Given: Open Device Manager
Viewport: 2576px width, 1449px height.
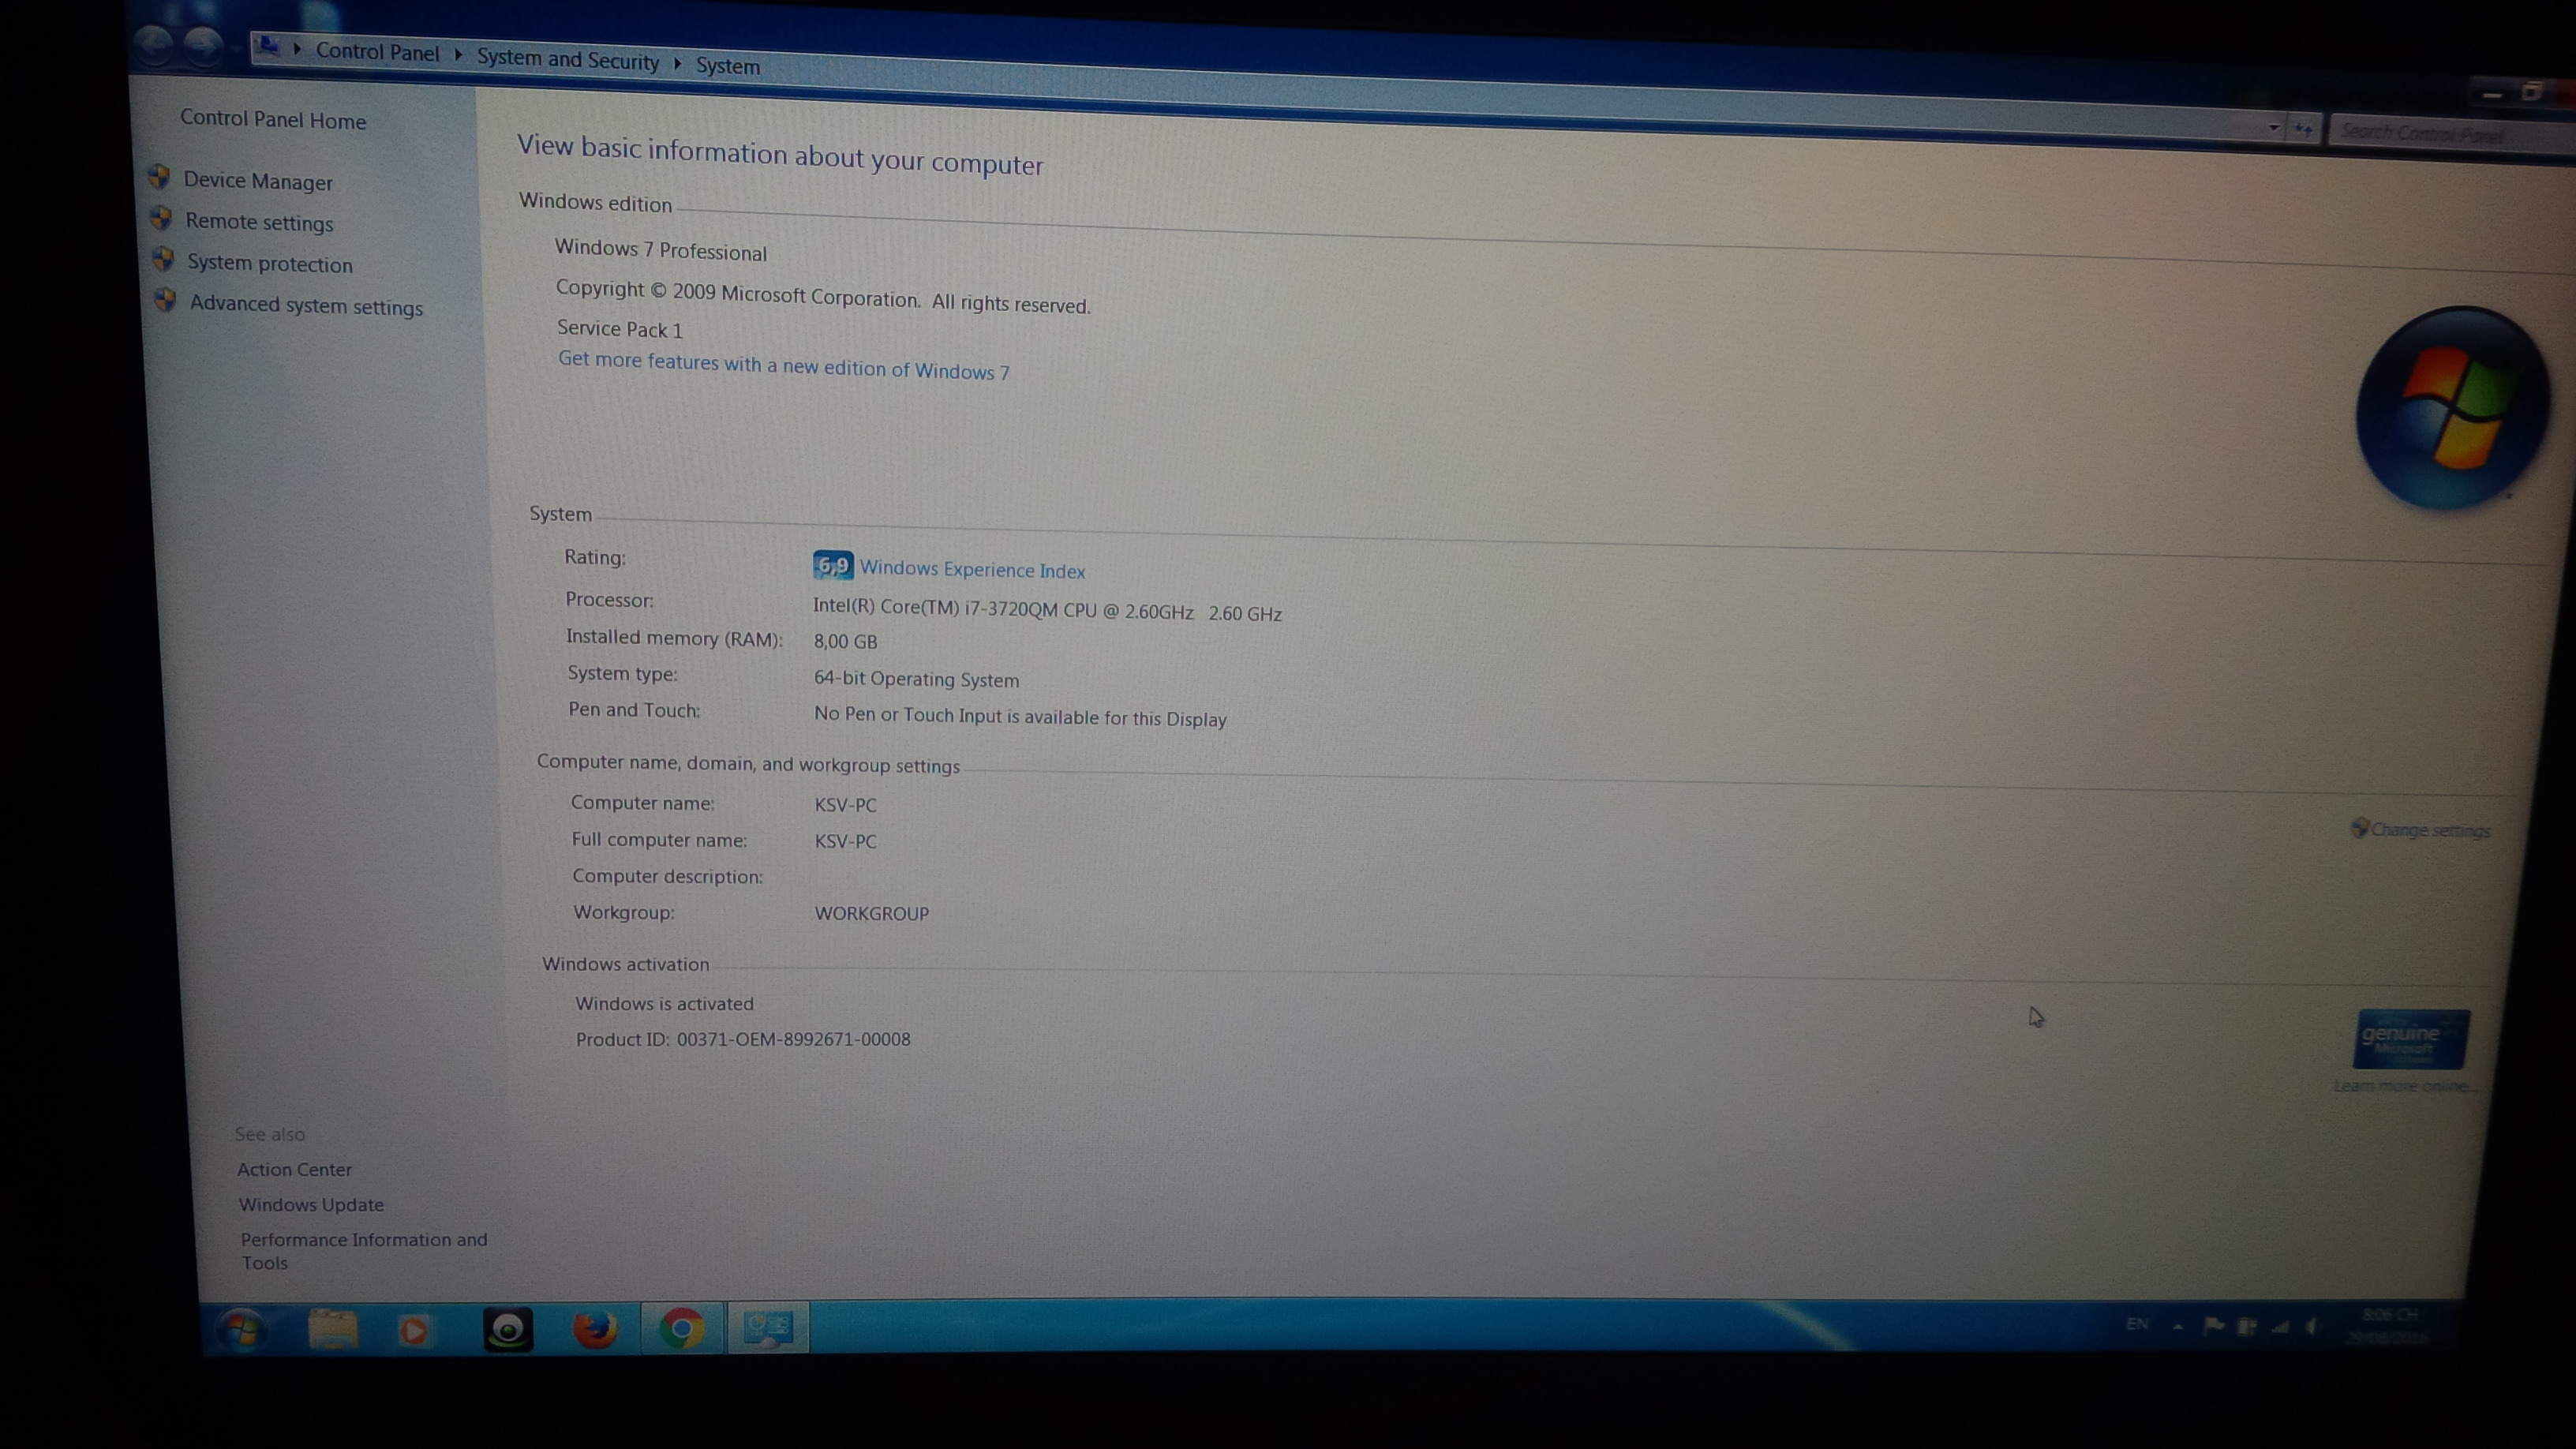Looking at the screenshot, I should tap(258, 181).
